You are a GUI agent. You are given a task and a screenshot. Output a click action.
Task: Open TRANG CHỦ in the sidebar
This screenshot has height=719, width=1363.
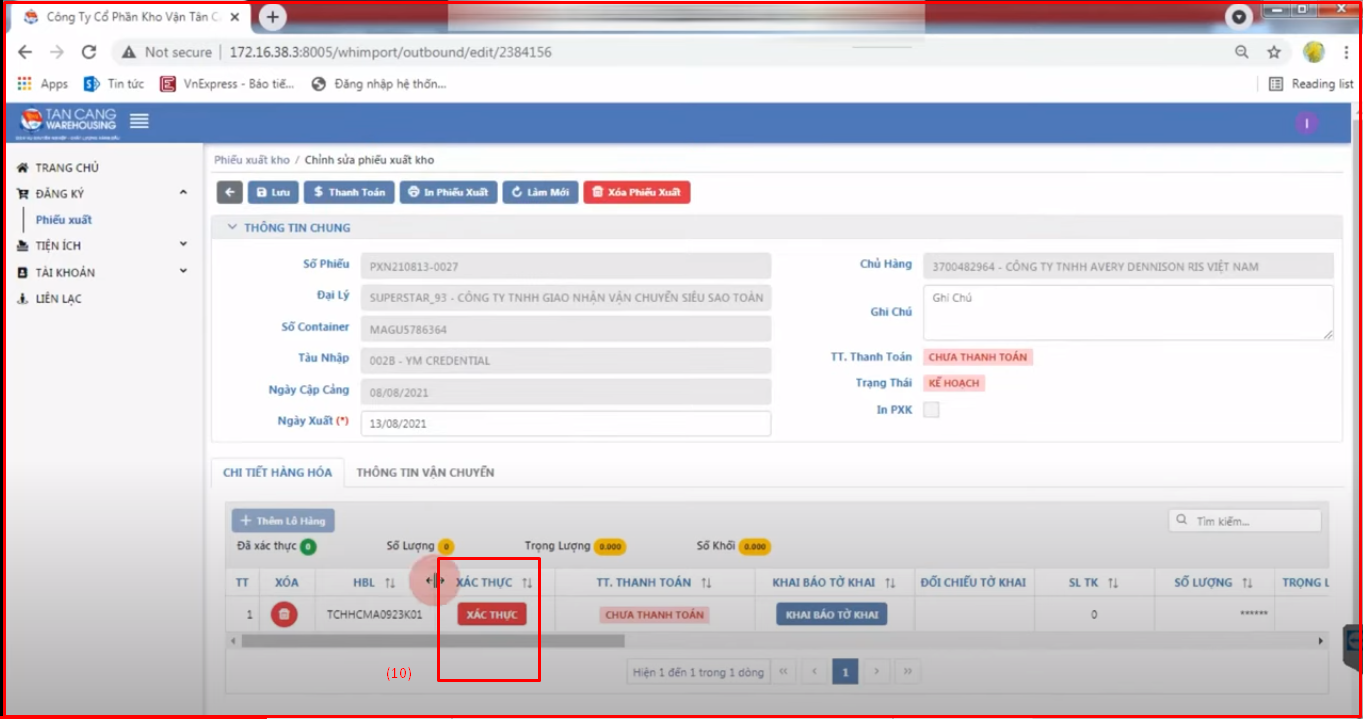coord(66,168)
